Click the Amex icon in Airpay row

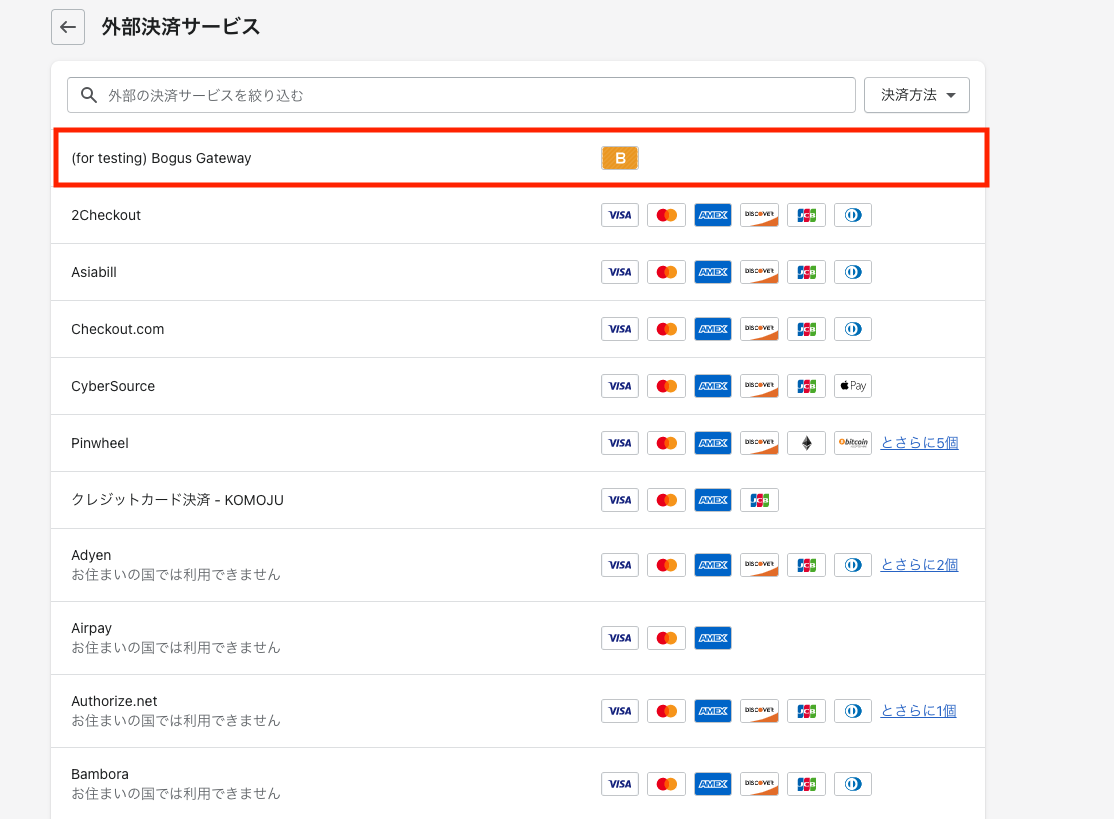[x=713, y=638]
